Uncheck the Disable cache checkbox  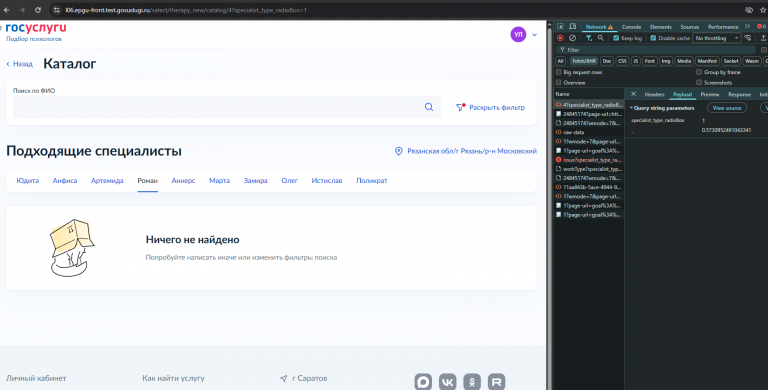click(x=653, y=38)
